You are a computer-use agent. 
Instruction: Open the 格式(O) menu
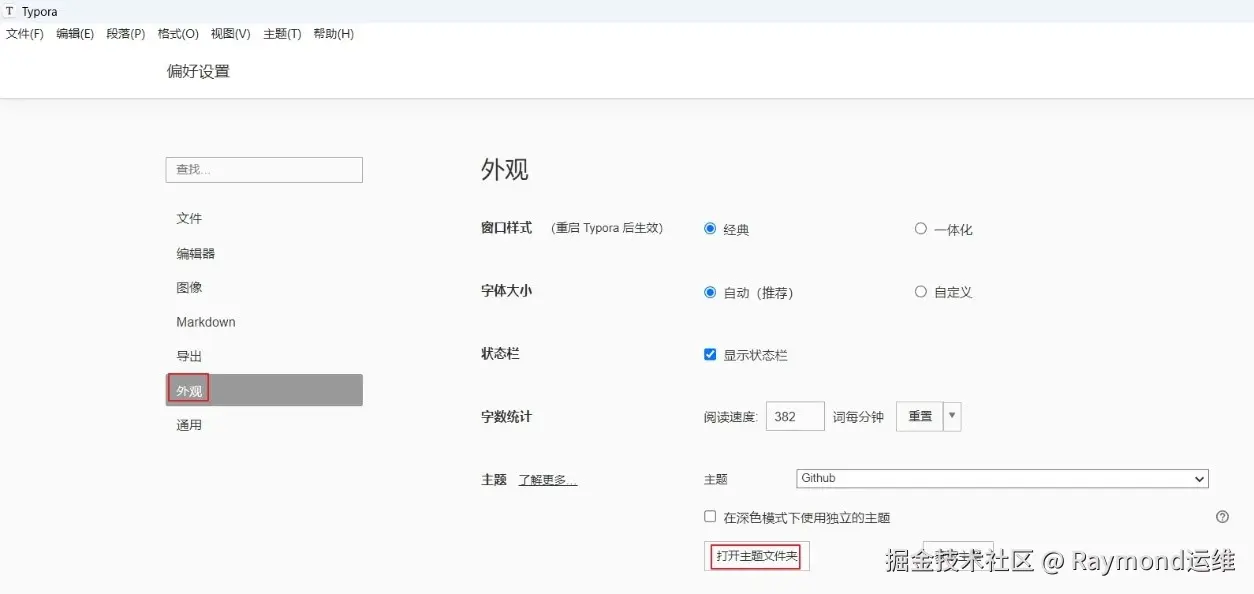coord(178,34)
